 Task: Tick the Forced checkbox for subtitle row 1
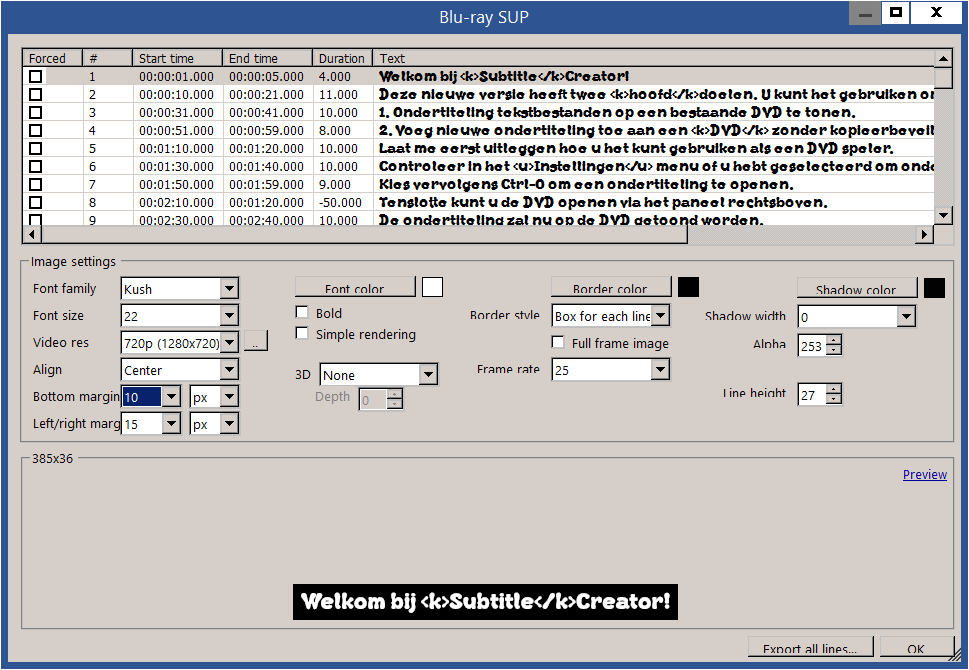click(36, 76)
